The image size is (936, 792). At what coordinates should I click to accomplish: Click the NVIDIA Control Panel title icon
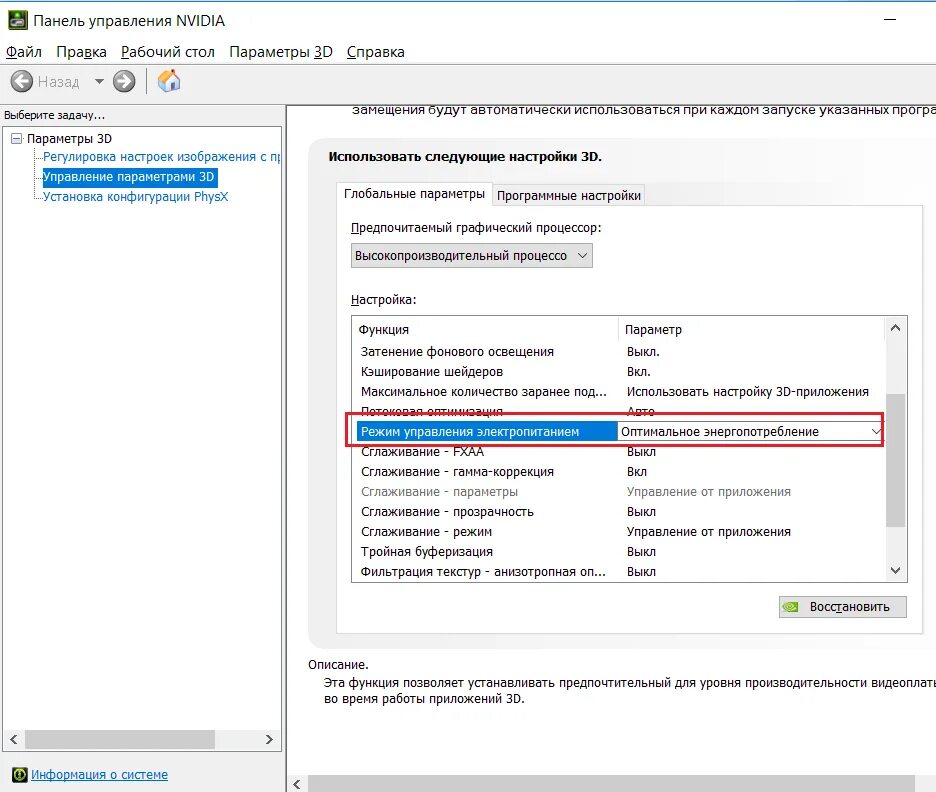[x=17, y=20]
